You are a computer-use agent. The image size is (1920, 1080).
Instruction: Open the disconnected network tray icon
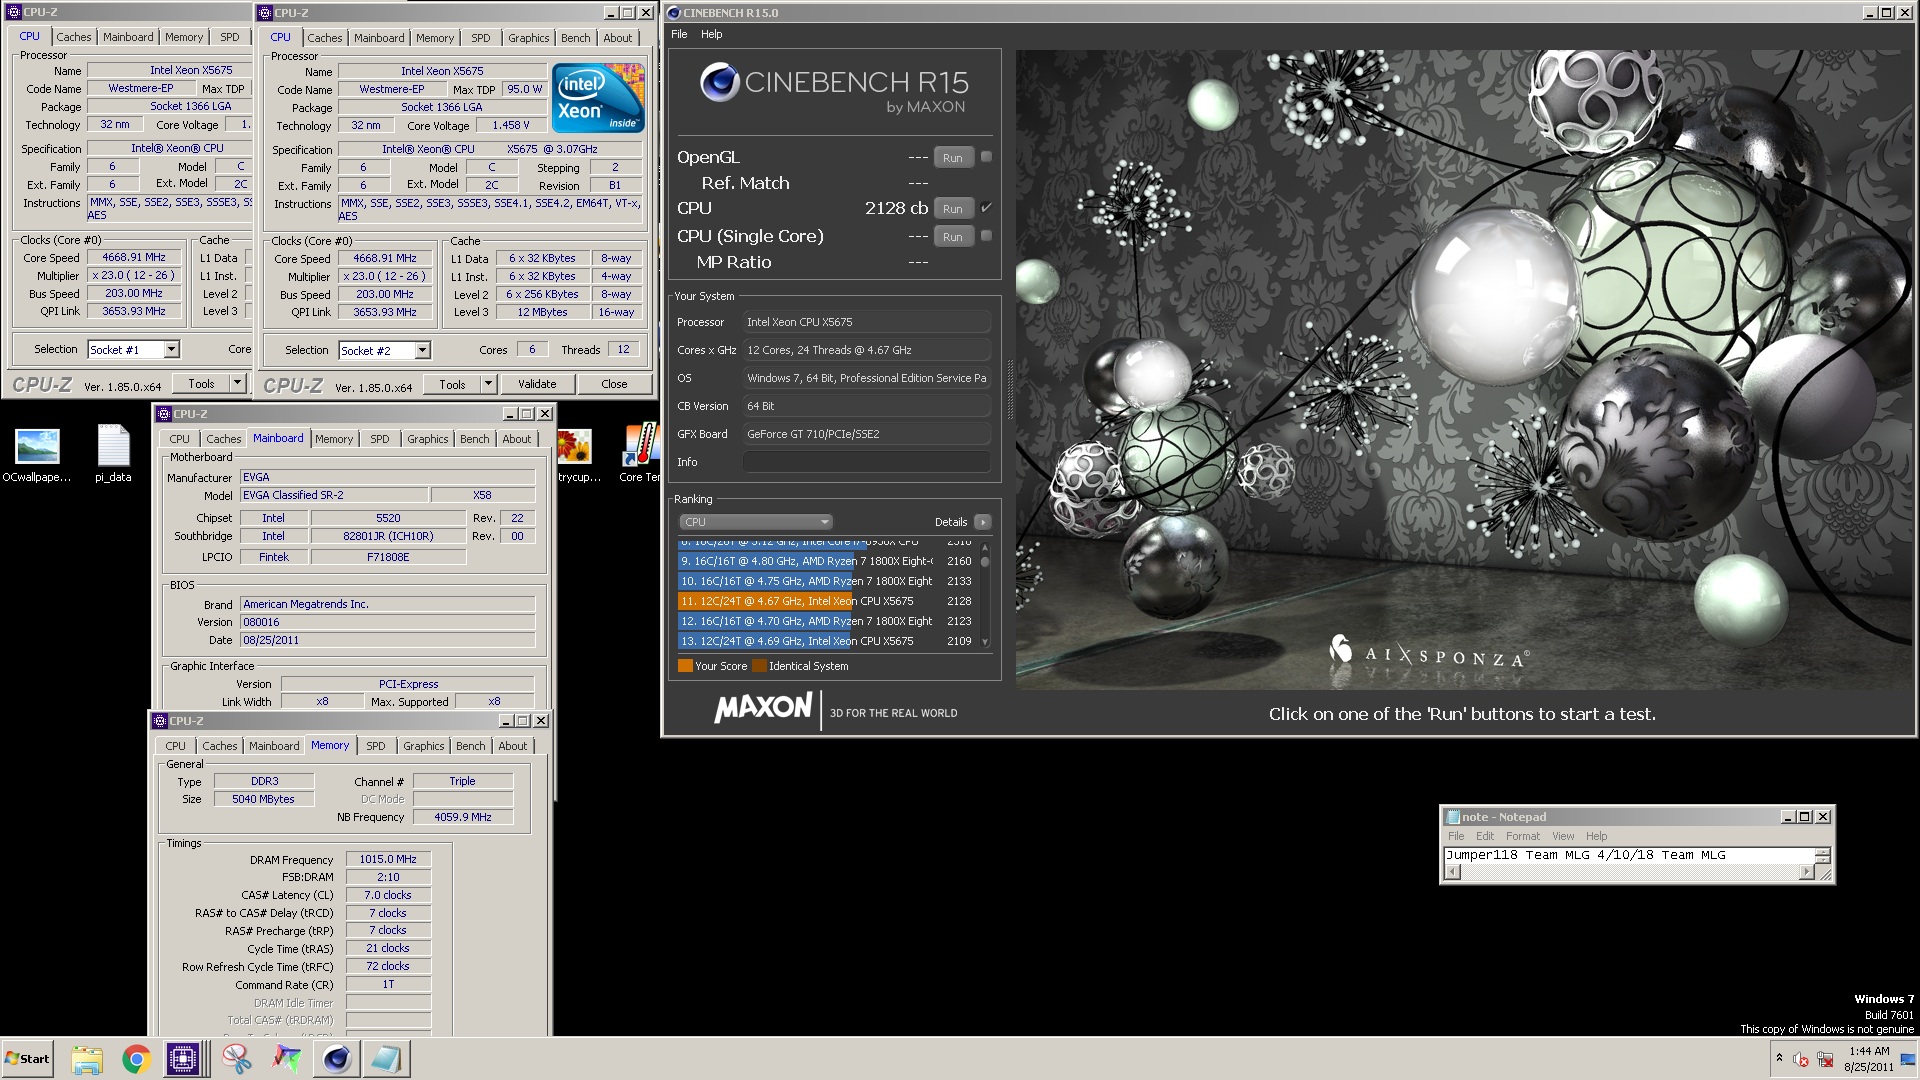pyautogui.click(x=1825, y=1059)
